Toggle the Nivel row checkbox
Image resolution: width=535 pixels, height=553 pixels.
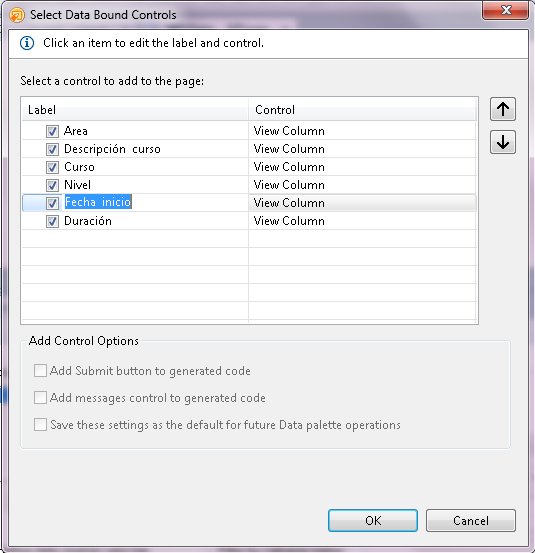point(52,185)
